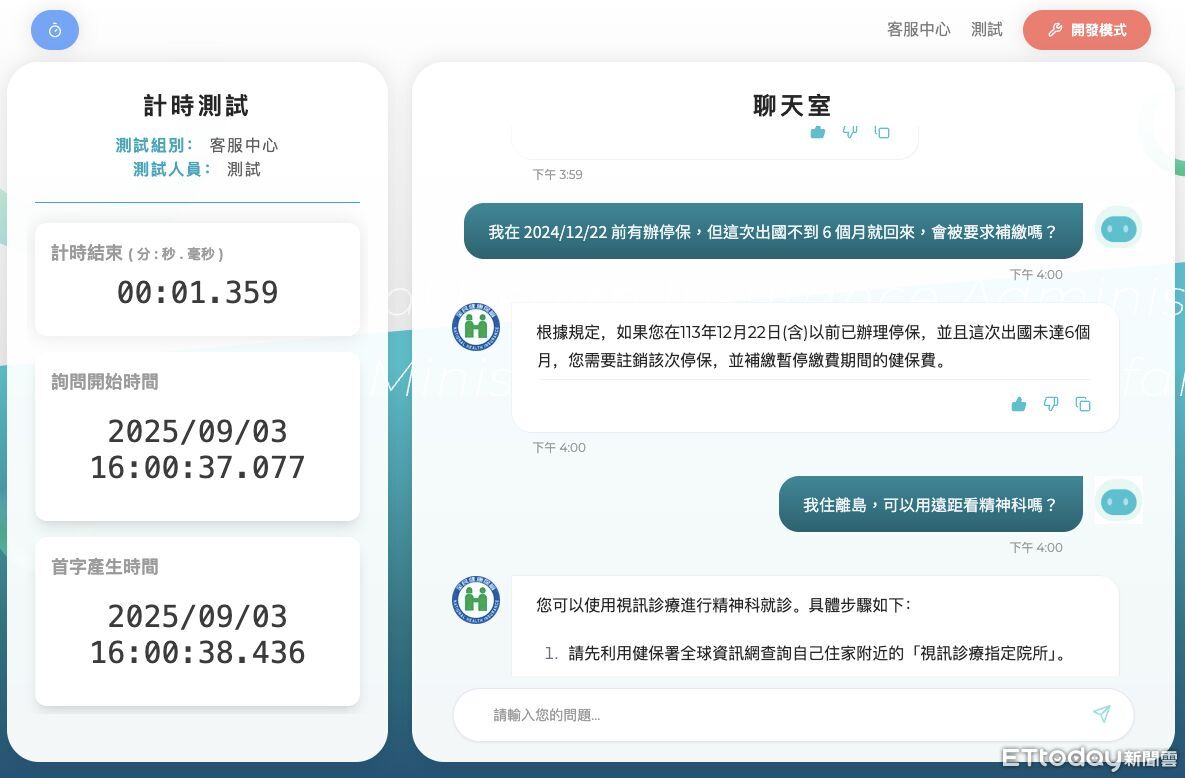Open the 客服中心 navigation link
The image size is (1185, 778).
[918, 30]
